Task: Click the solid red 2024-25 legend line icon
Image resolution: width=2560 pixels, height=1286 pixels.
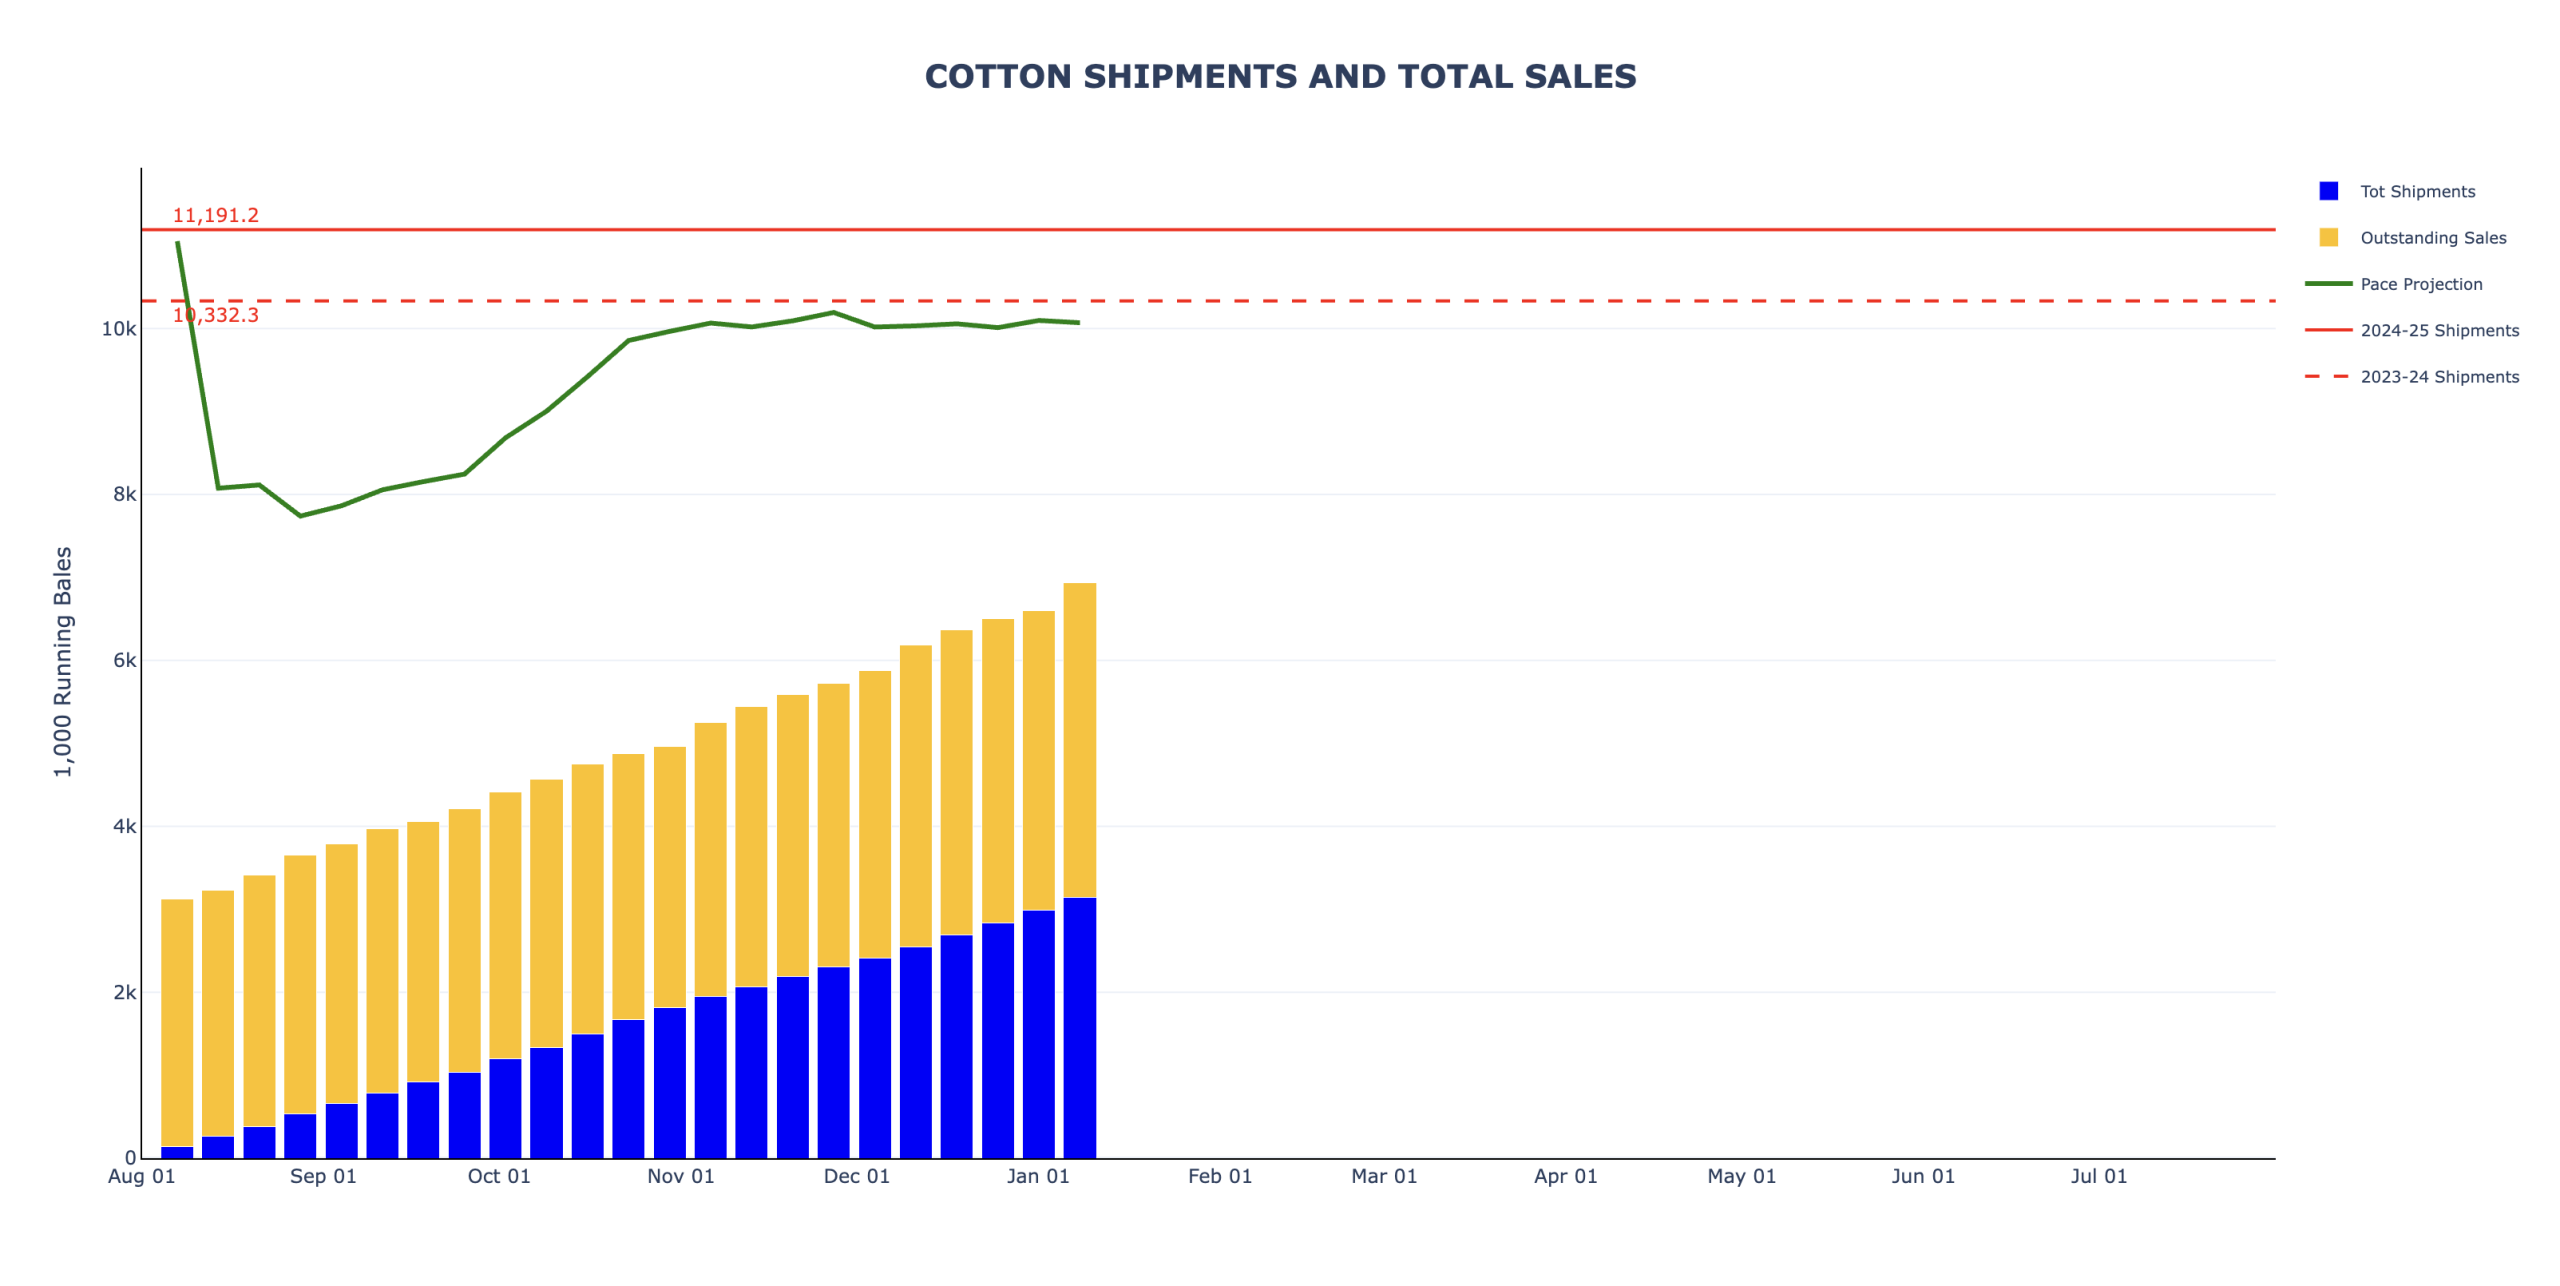Action: pyautogui.click(x=2327, y=330)
